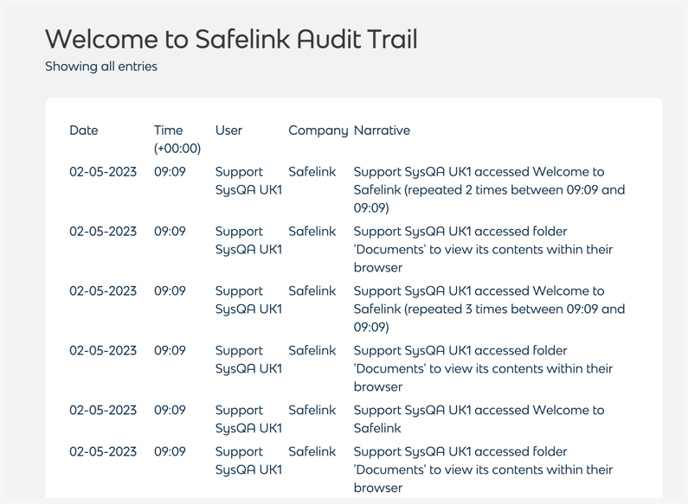Select the first 'Documents' folder narrative entry

point(483,249)
